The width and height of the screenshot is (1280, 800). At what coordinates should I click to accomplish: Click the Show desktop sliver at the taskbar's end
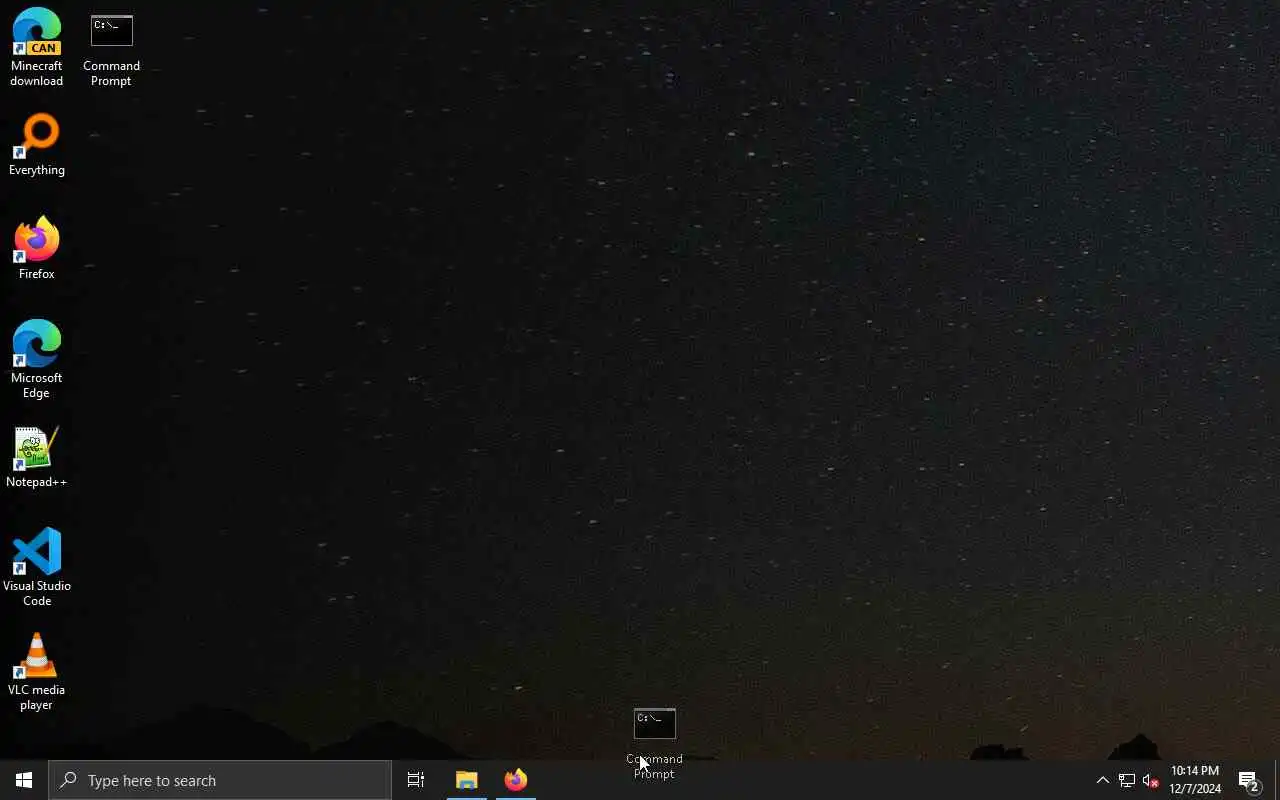(1277, 780)
